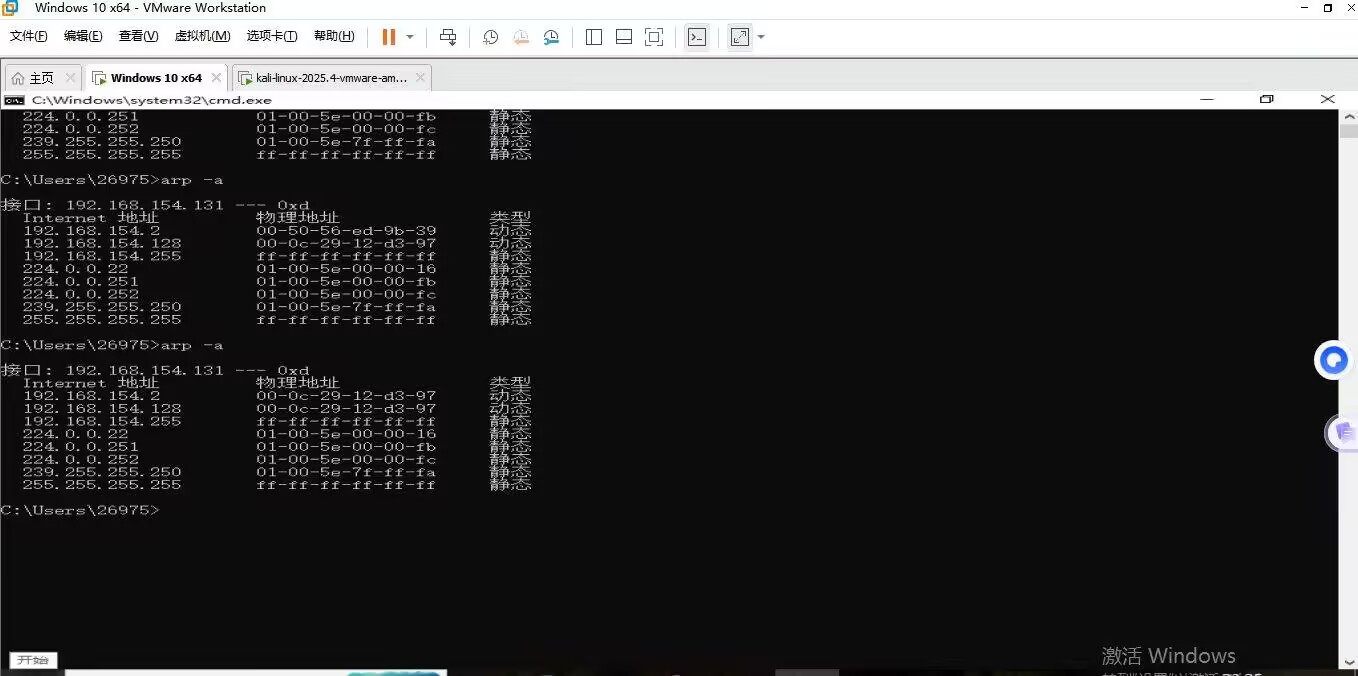Image resolution: width=1358 pixels, height=676 pixels.
Task: Click MAC 00-50-56-ed-9b-39 in first ARP table
Action: (x=346, y=230)
